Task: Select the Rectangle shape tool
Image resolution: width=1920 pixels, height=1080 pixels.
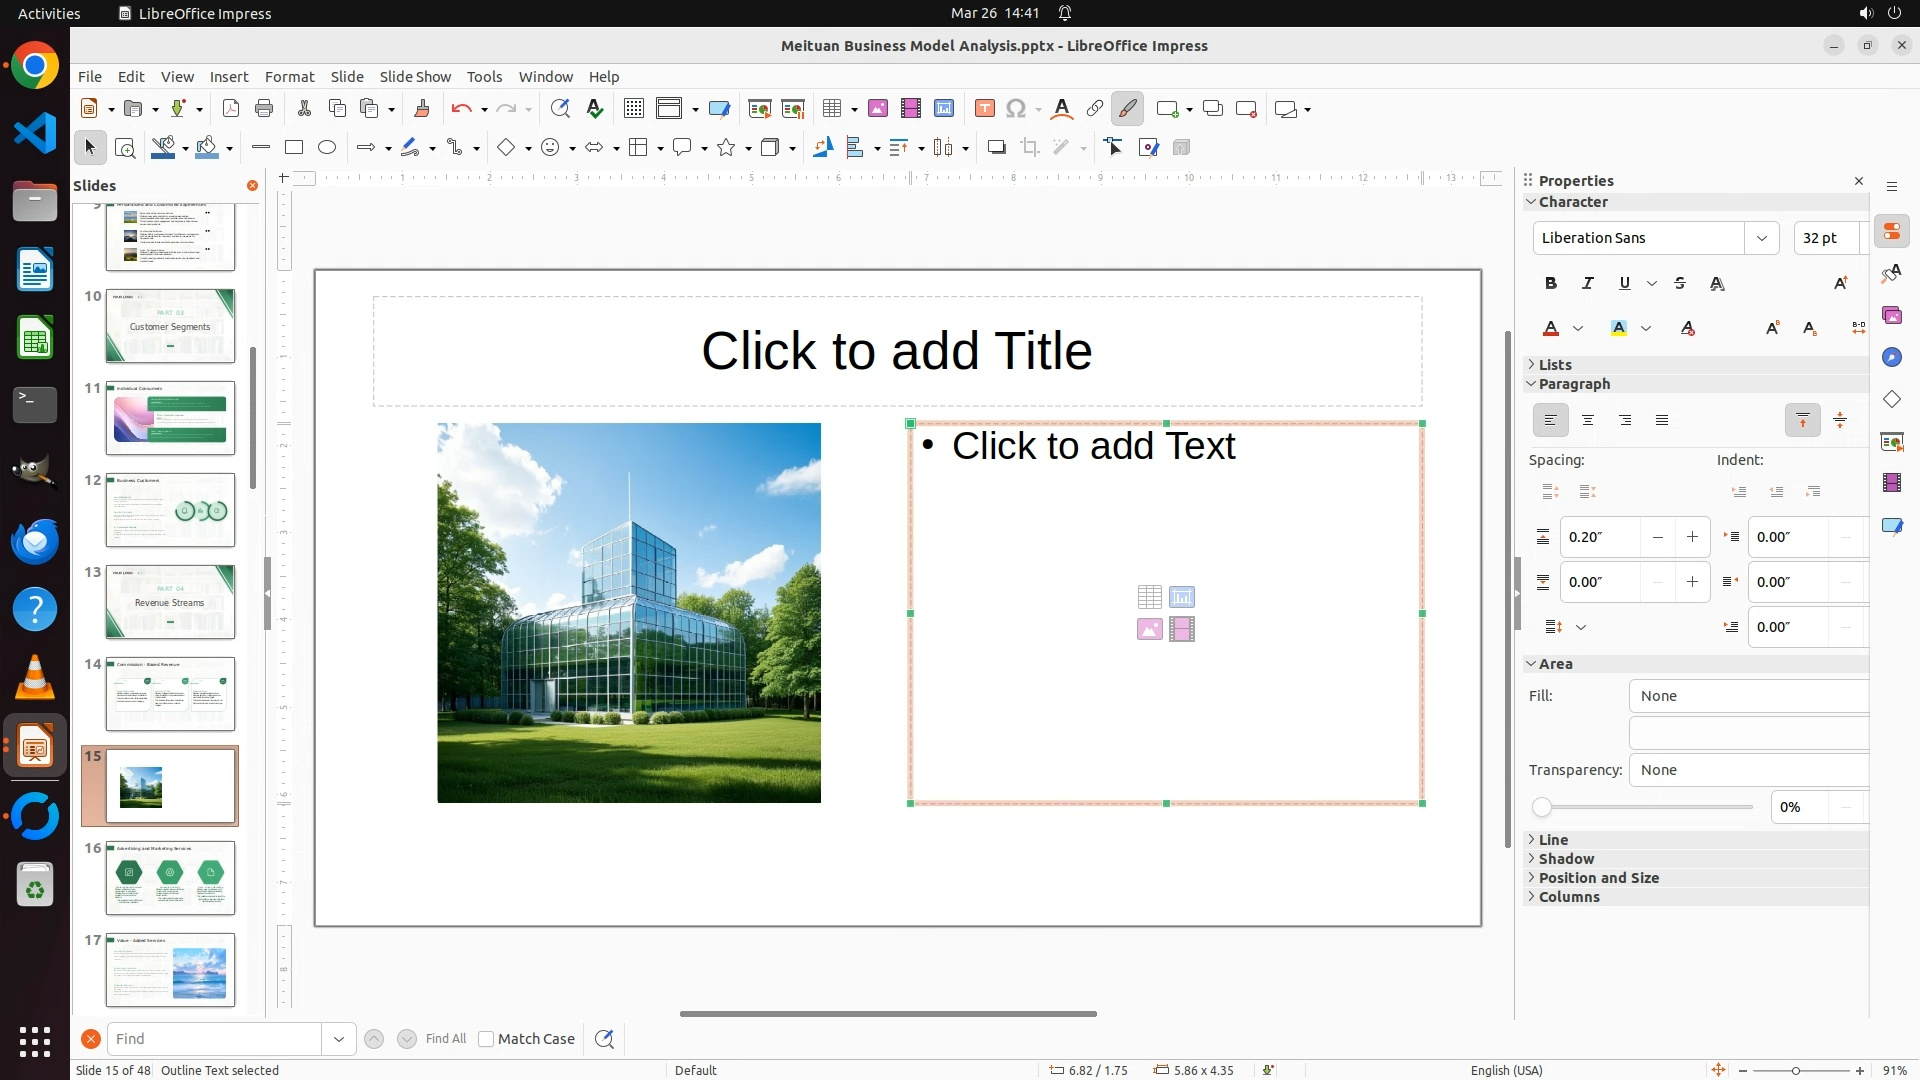Action: (294, 148)
